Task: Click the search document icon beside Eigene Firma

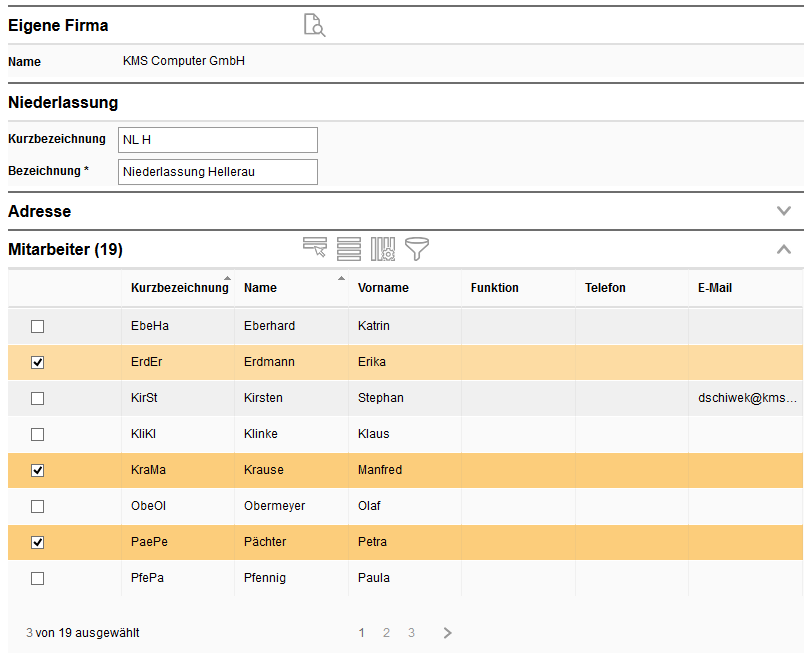Action: (314, 26)
